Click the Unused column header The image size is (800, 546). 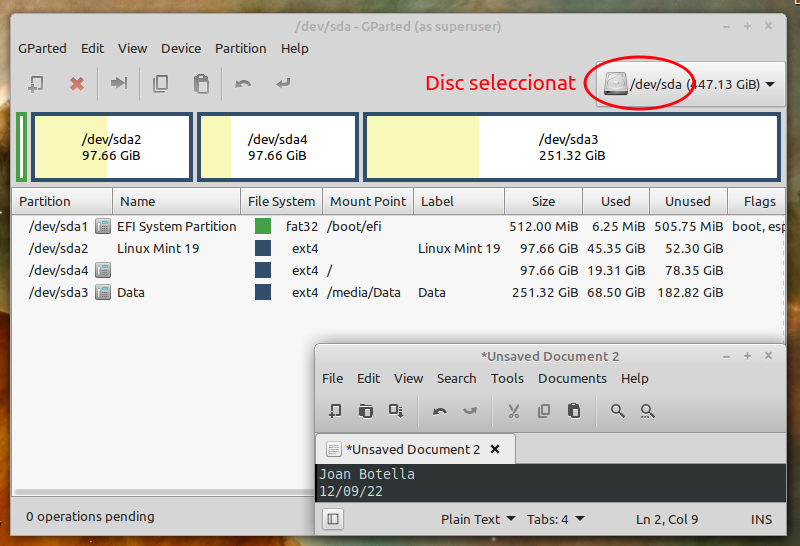[x=687, y=201]
